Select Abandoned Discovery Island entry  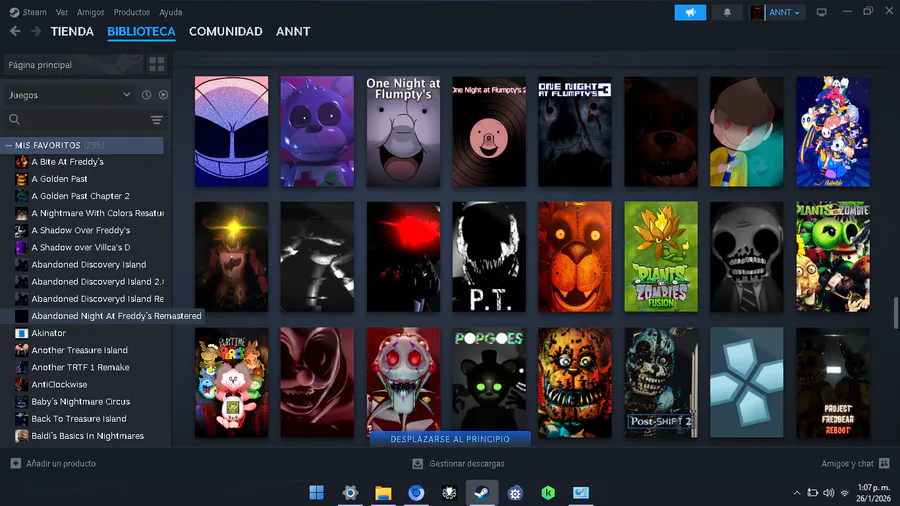[88, 264]
